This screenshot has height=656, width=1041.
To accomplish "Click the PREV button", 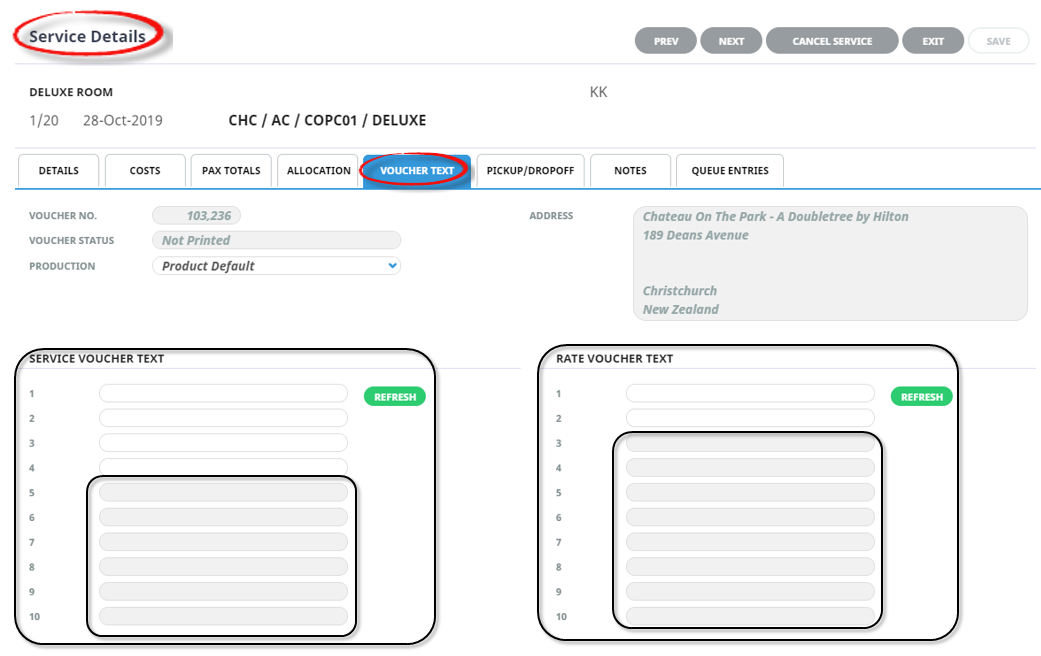I will click(x=666, y=41).
